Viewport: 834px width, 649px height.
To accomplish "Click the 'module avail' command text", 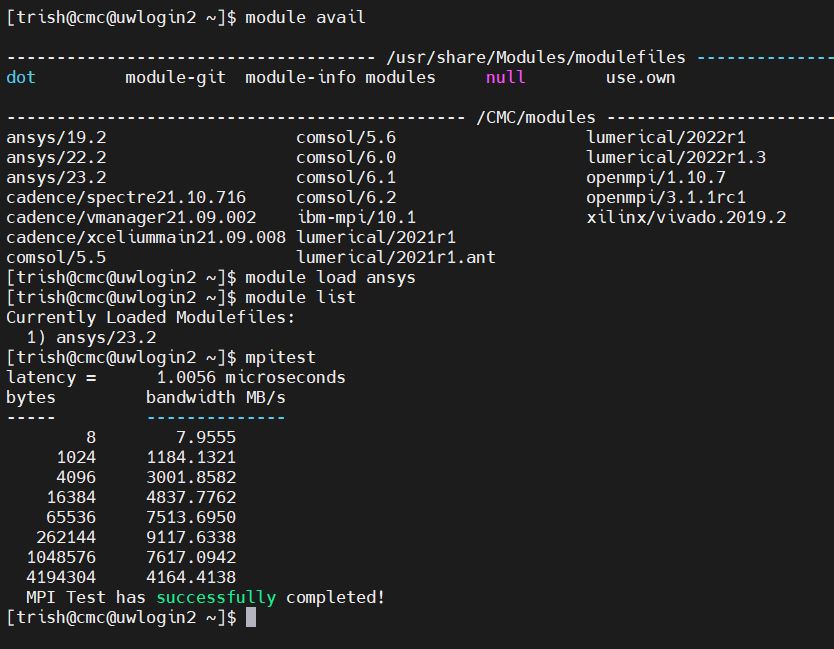I will click(305, 17).
